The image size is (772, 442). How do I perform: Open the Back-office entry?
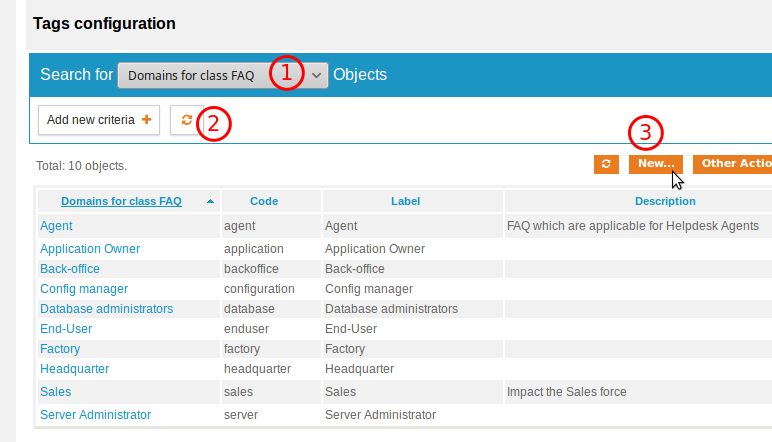[x=70, y=269]
